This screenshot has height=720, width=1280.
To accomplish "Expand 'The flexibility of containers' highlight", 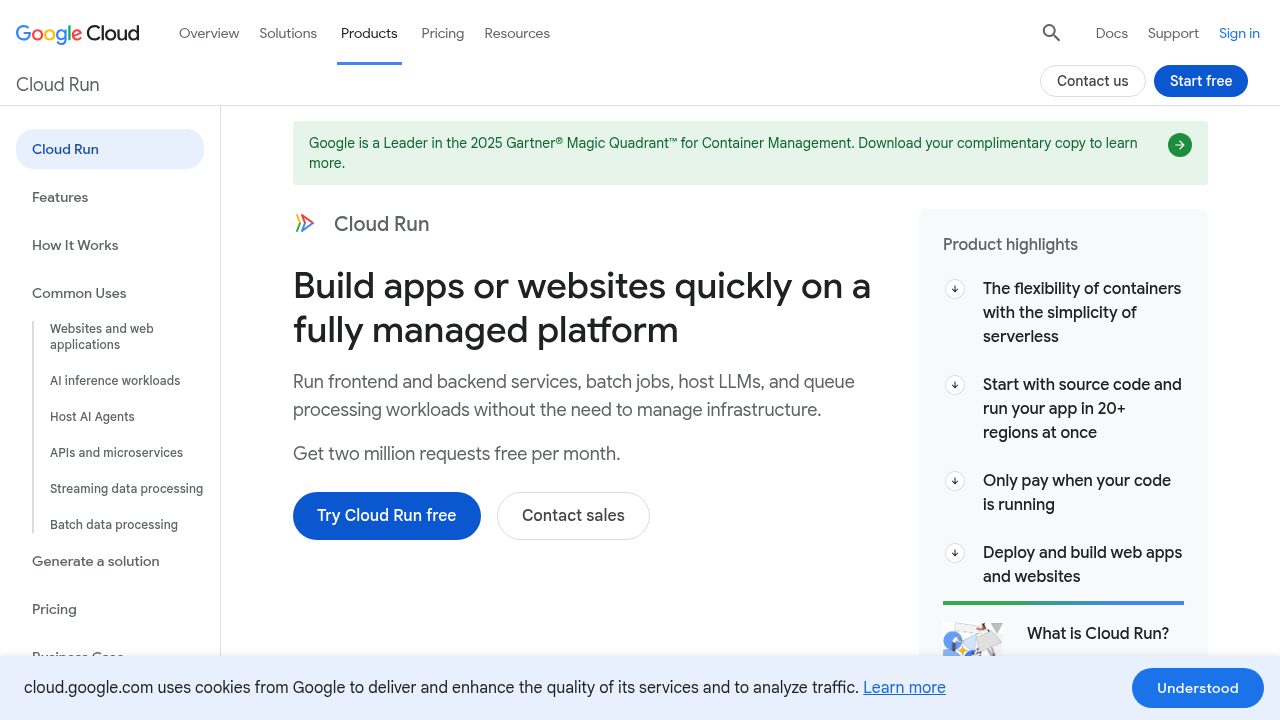I will pos(955,289).
